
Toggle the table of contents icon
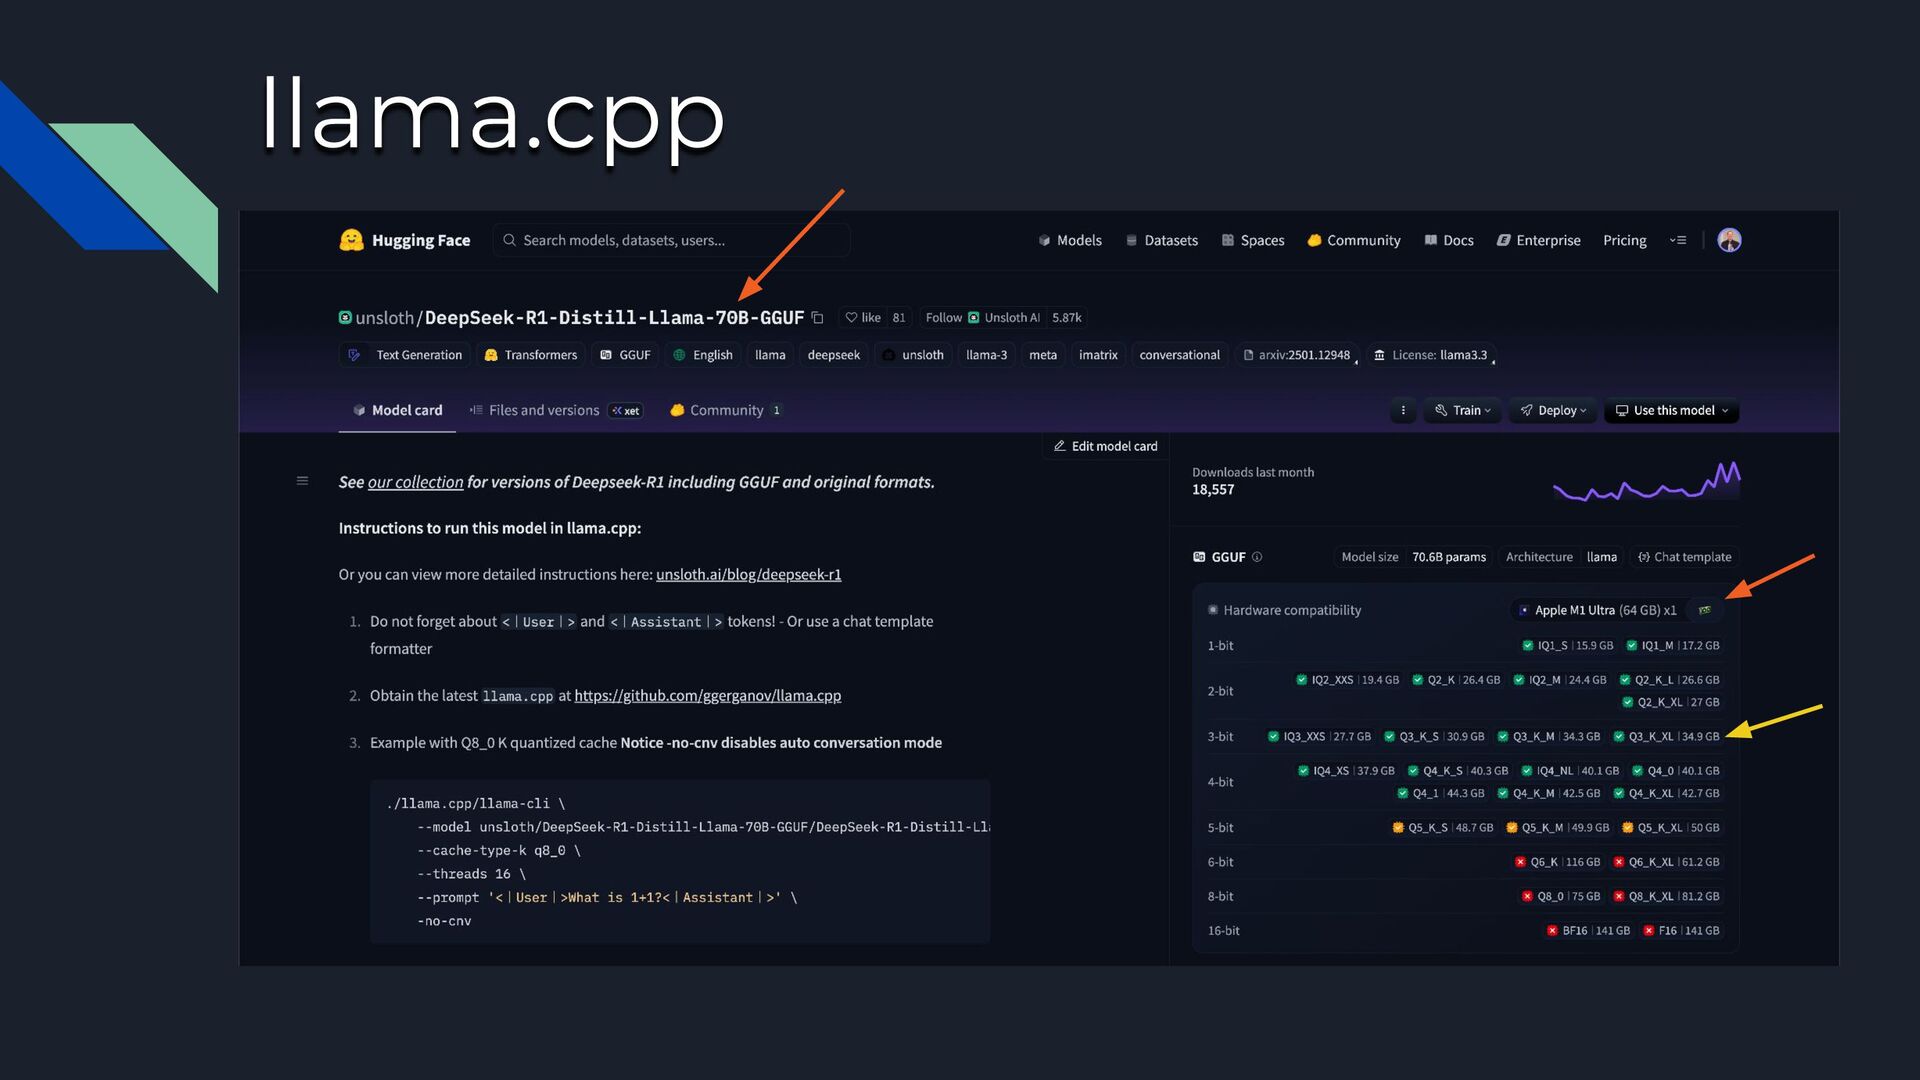tap(302, 481)
